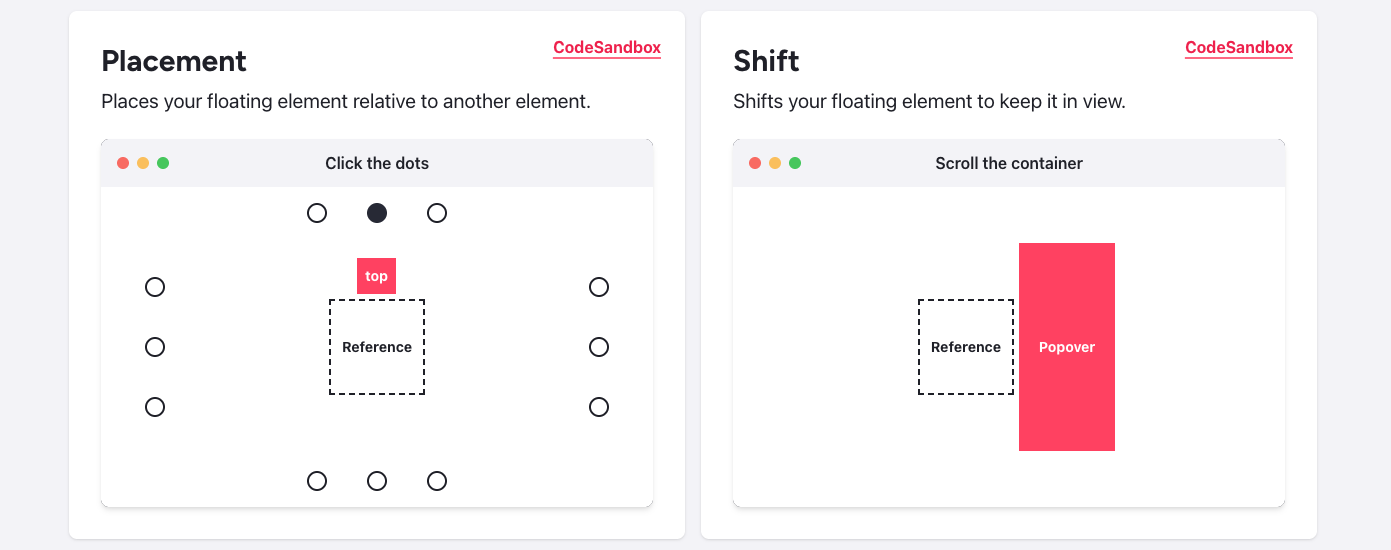Image resolution: width=1391 pixels, height=550 pixels.
Task: Click the green dot in Placement window header
Action: pyautogui.click(x=163, y=163)
